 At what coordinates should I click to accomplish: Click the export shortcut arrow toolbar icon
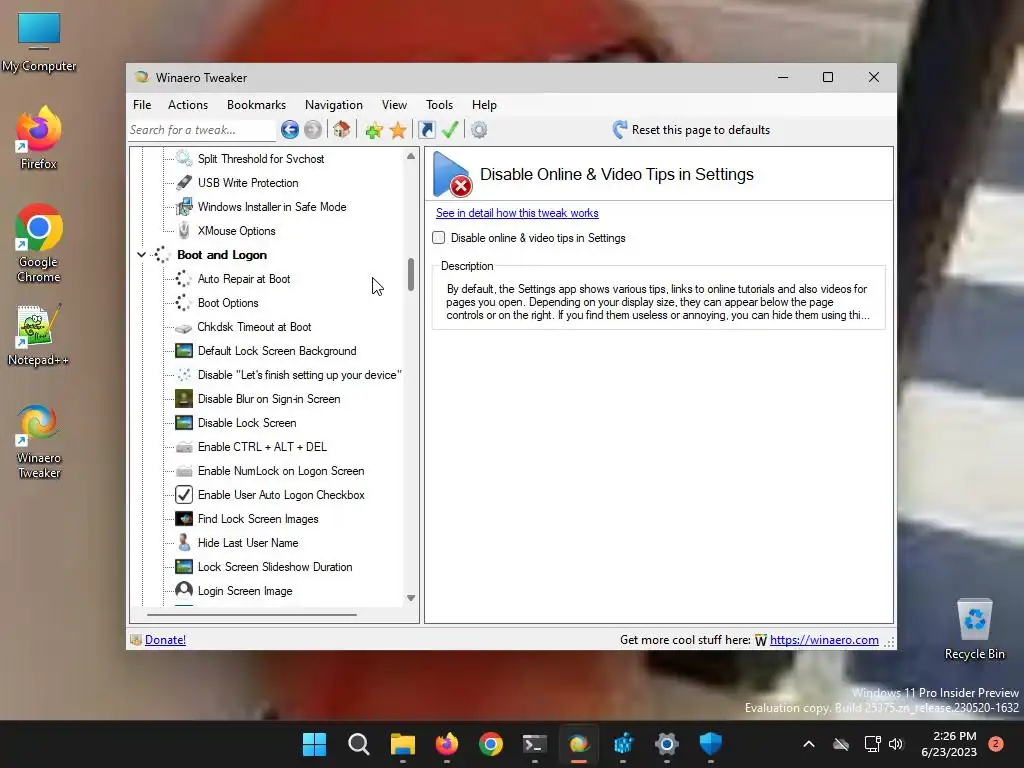(427, 130)
